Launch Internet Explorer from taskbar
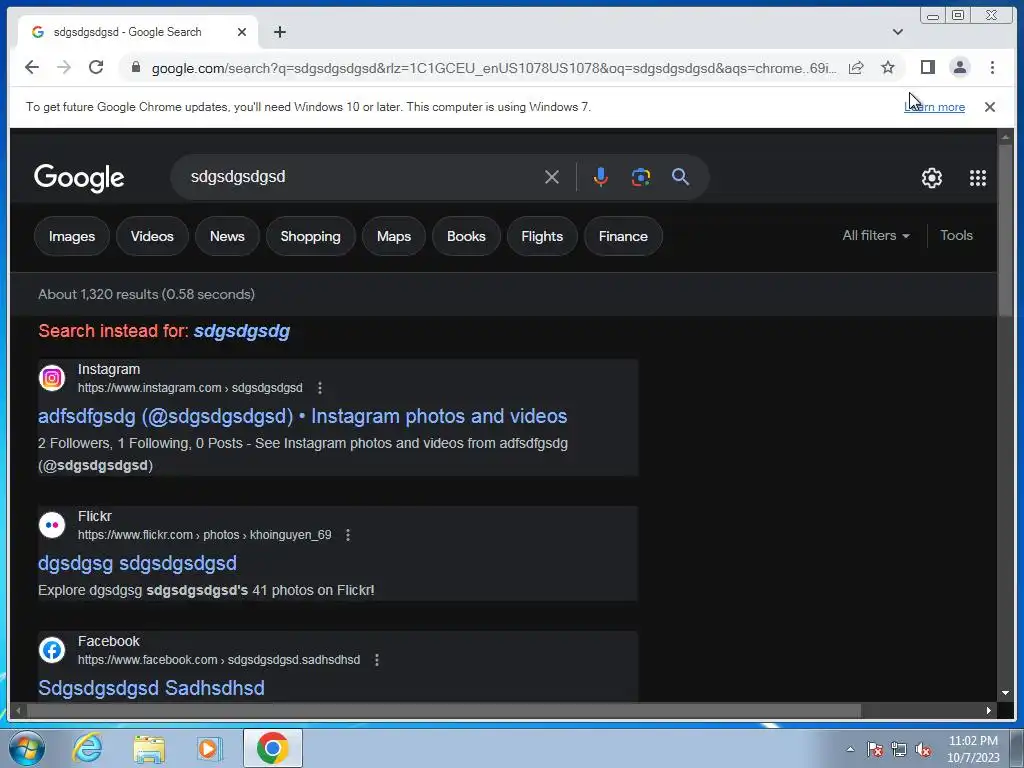The height and width of the screenshot is (768, 1024). tap(88, 748)
